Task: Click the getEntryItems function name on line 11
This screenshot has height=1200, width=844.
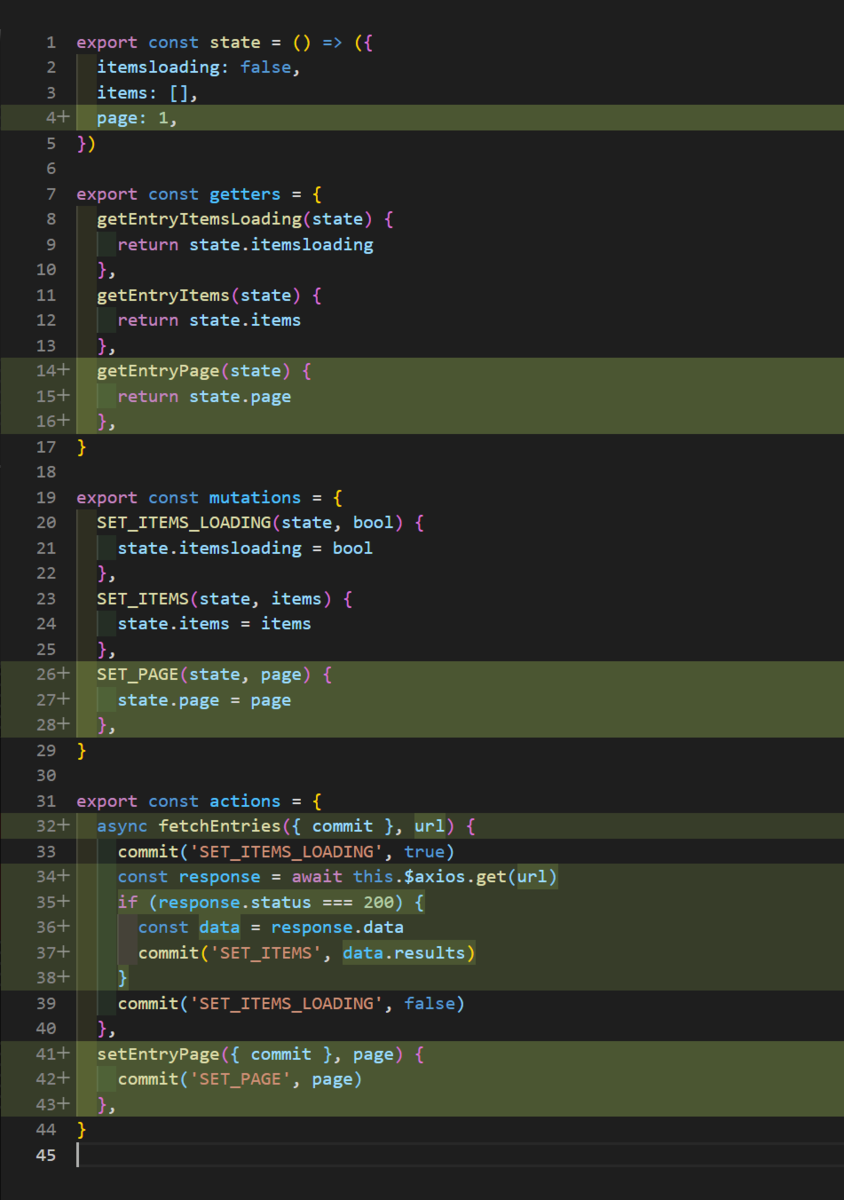Action: (163, 295)
